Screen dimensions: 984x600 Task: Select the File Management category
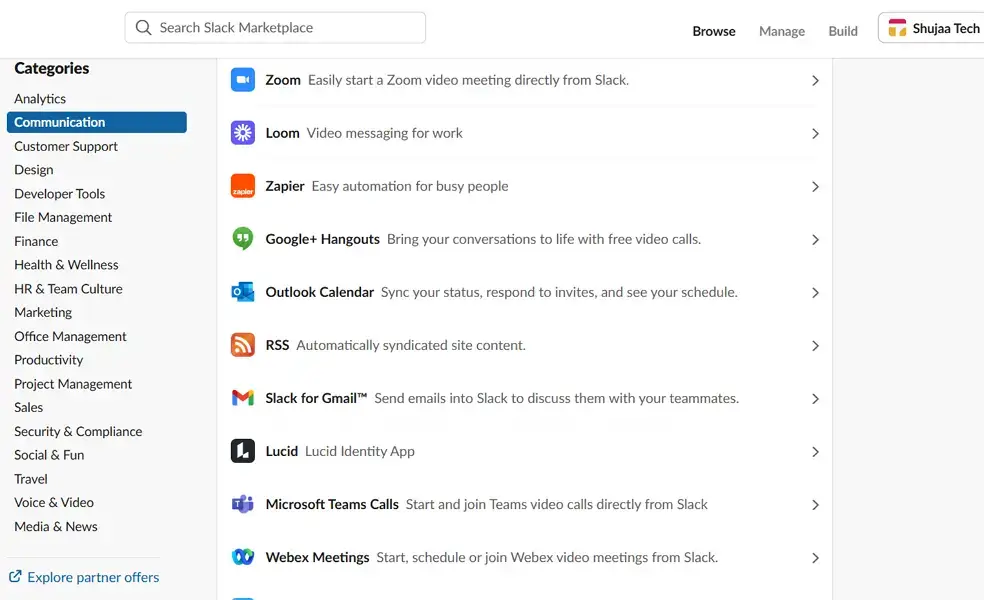pyautogui.click(x=63, y=217)
